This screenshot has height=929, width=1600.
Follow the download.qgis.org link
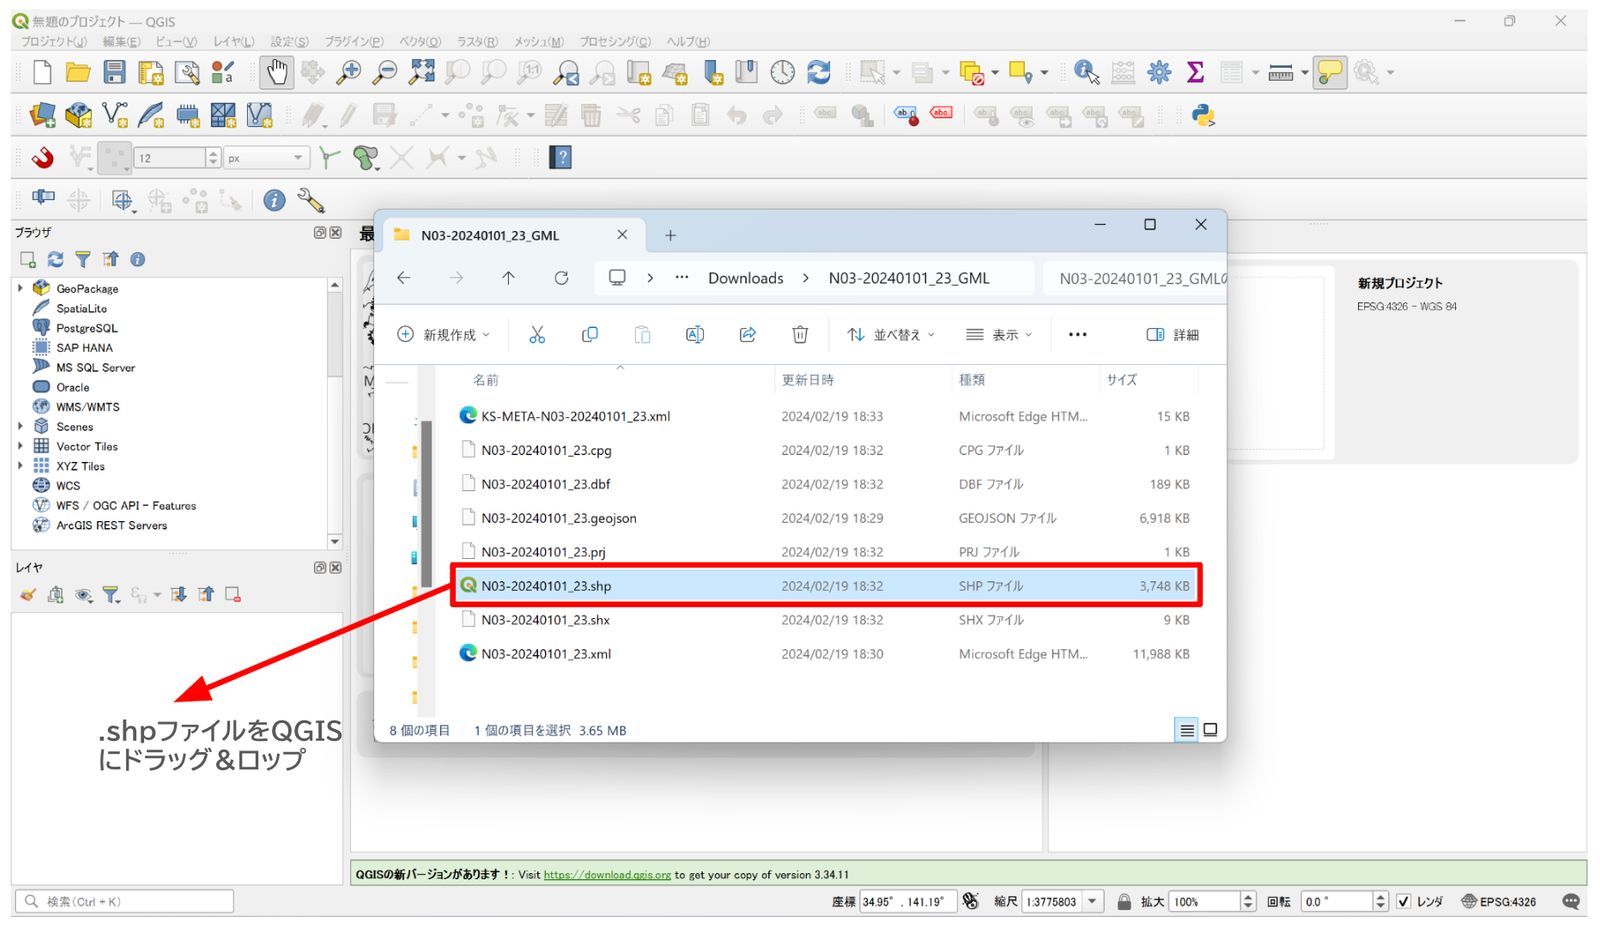(x=607, y=875)
